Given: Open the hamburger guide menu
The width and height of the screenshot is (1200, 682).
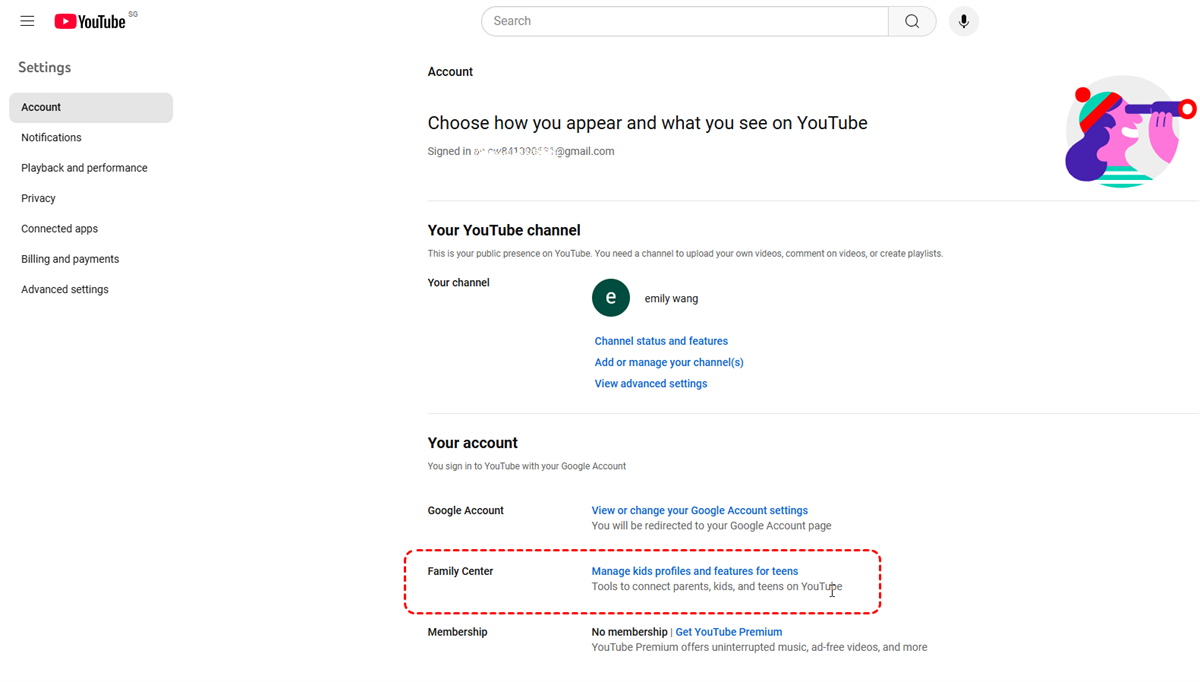Looking at the screenshot, I should (27, 21).
